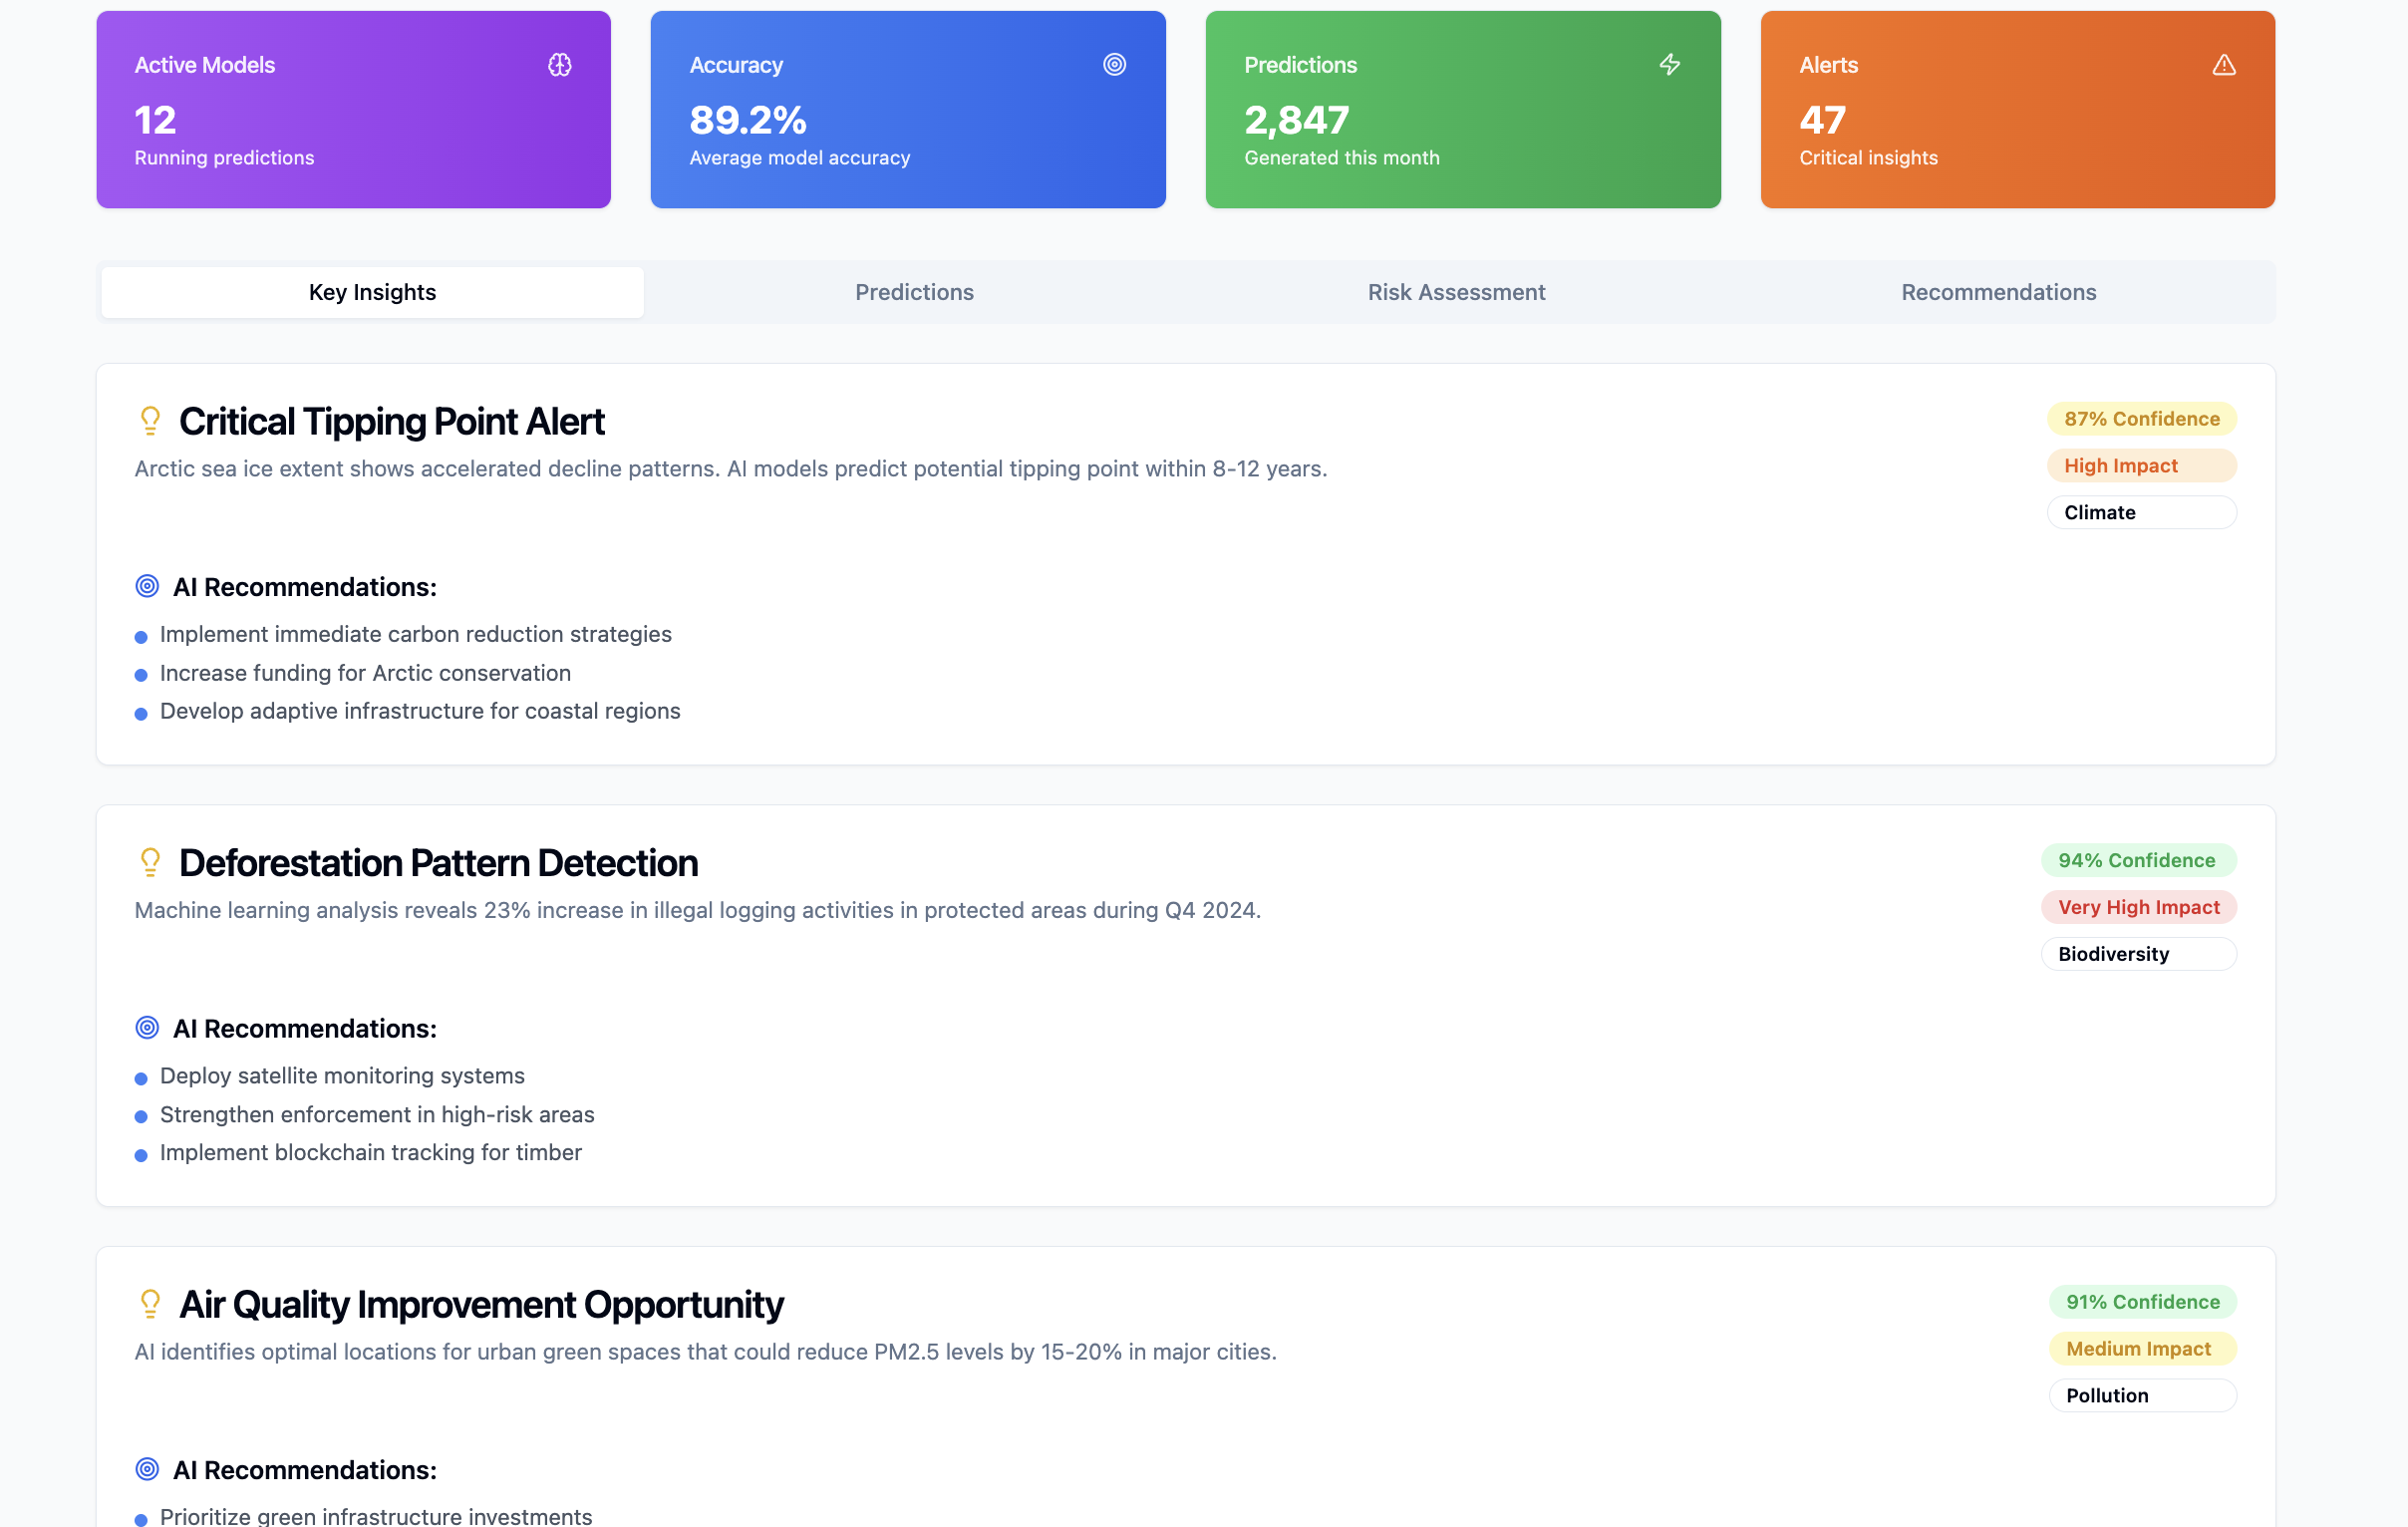Click the Pollution category tag
This screenshot has width=2408, height=1527.
click(x=2141, y=1396)
